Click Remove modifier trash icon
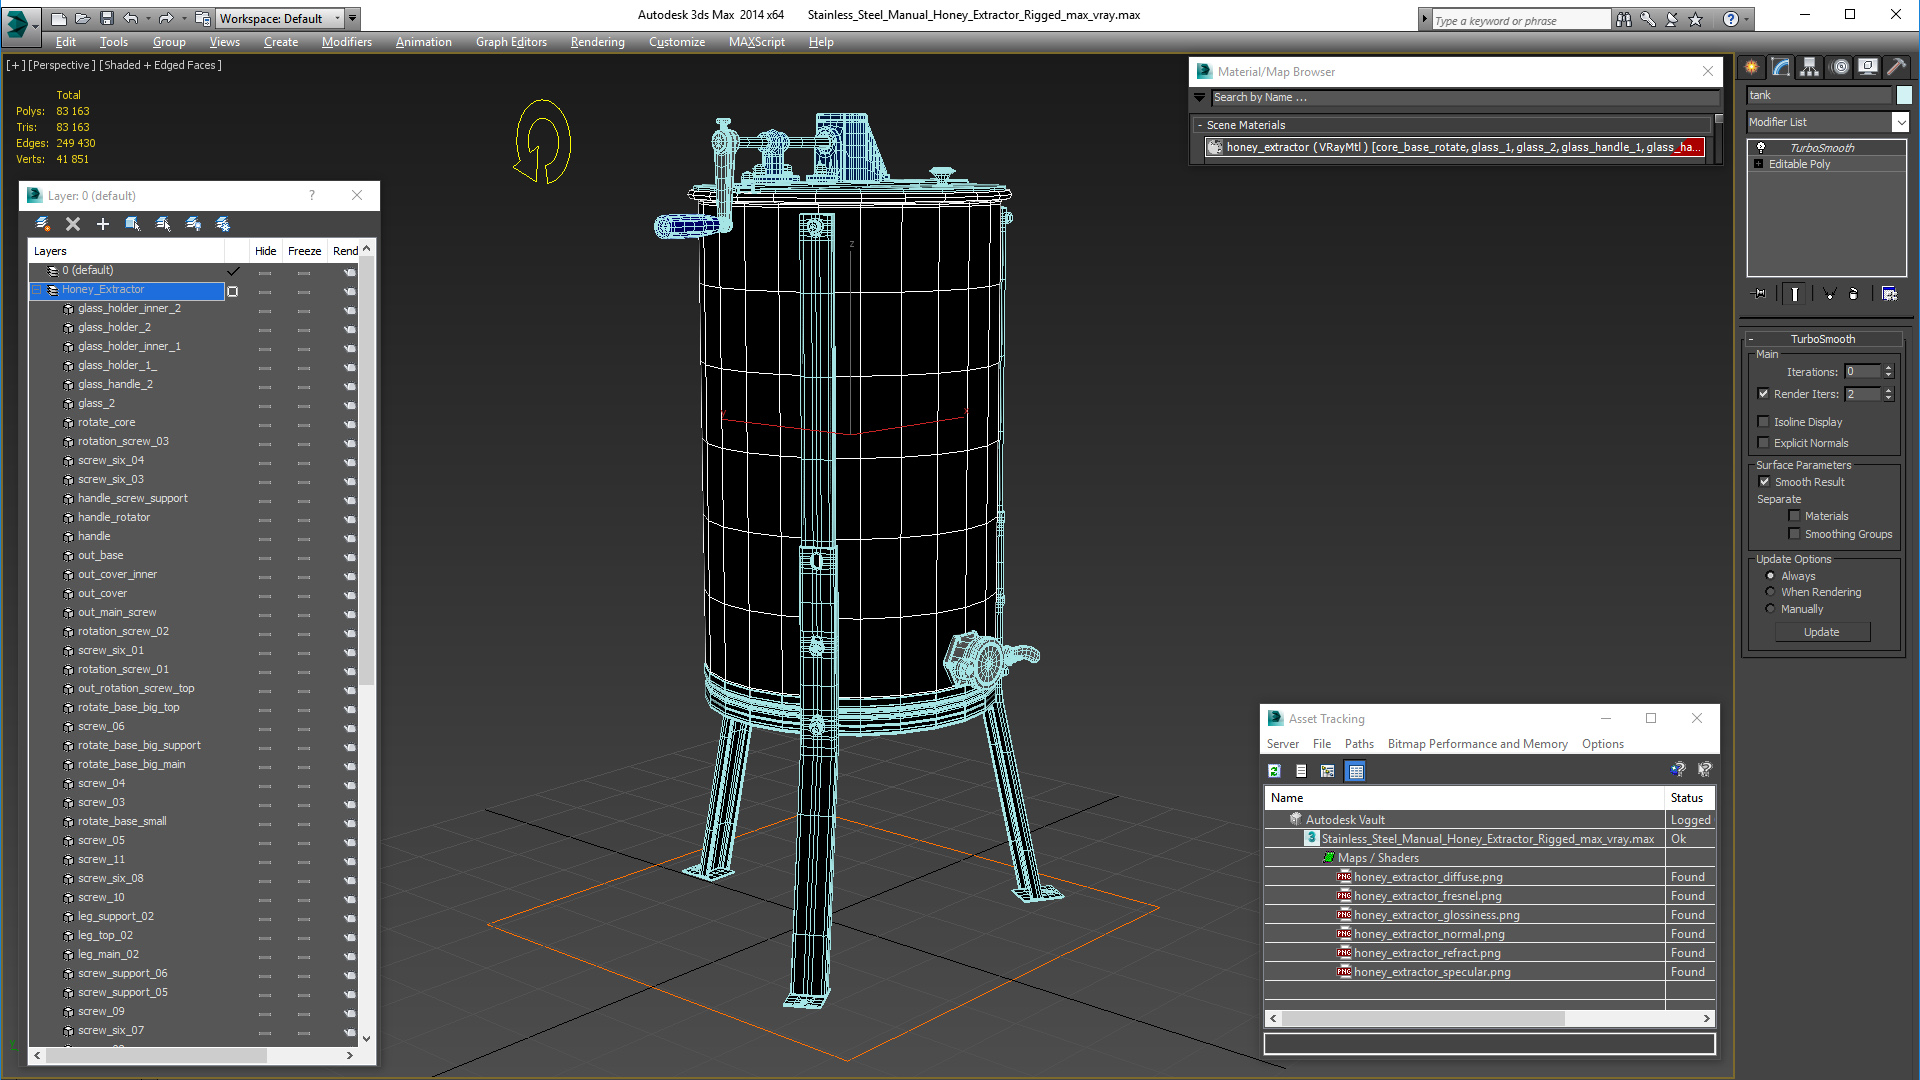The height and width of the screenshot is (1080, 1920). pos(1853,294)
